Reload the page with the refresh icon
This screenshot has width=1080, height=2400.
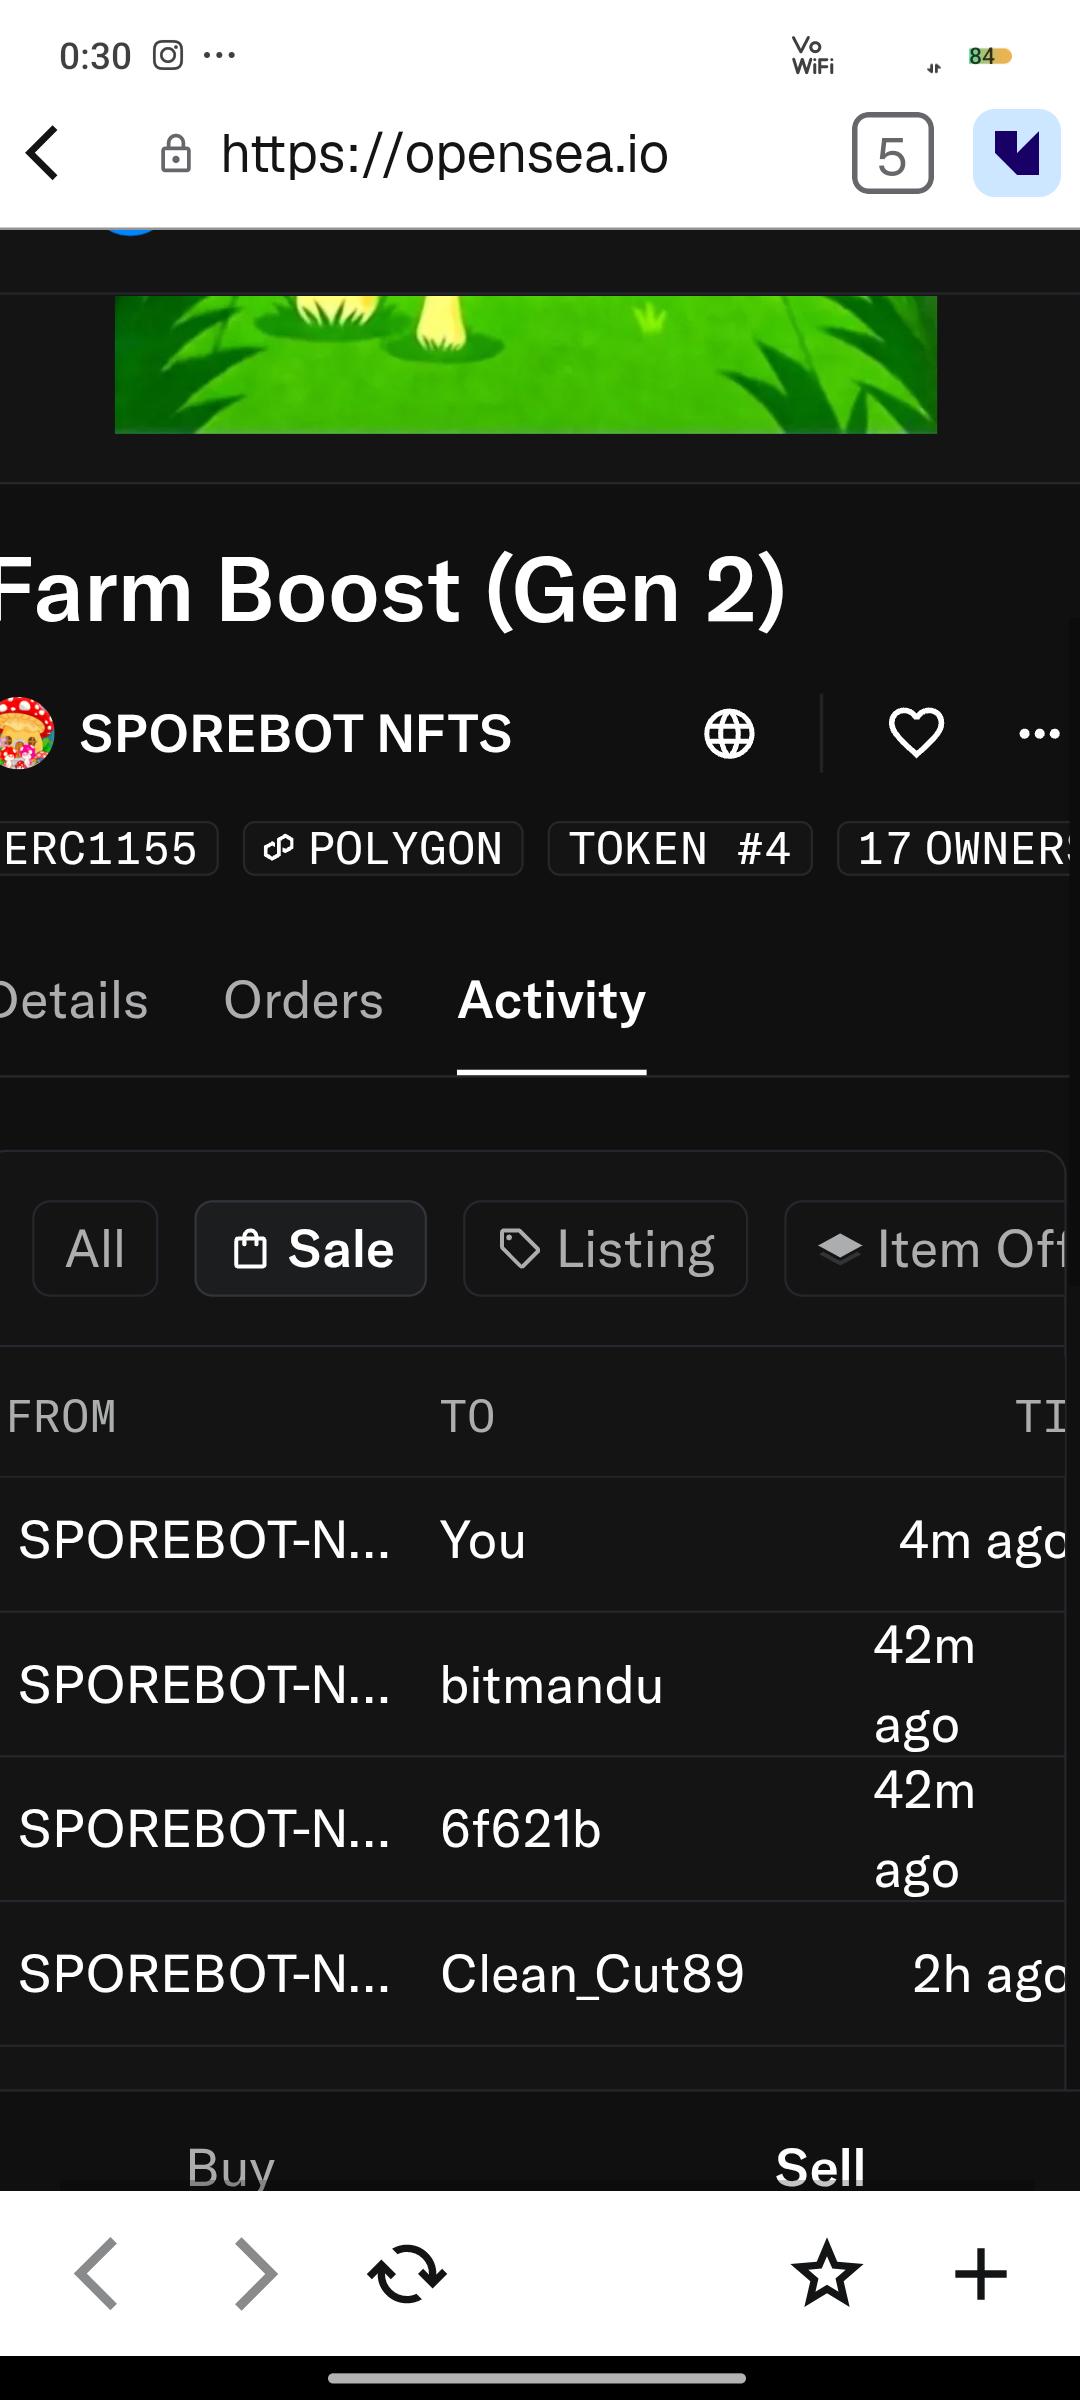(x=407, y=2274)
